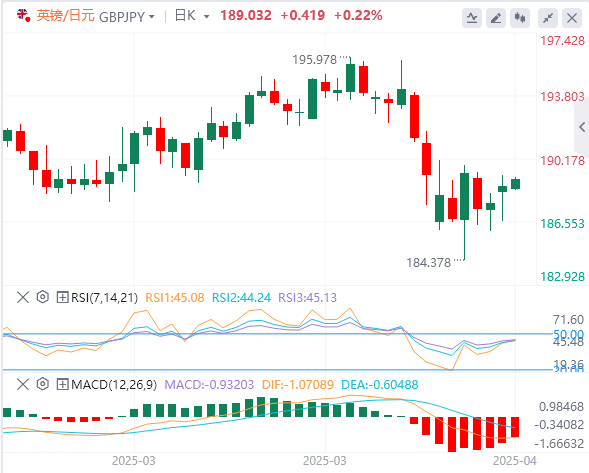The image size is (589, 473).
Task: Open MACD indicator settings hexagon icon
Action: (x=43, y=384)
